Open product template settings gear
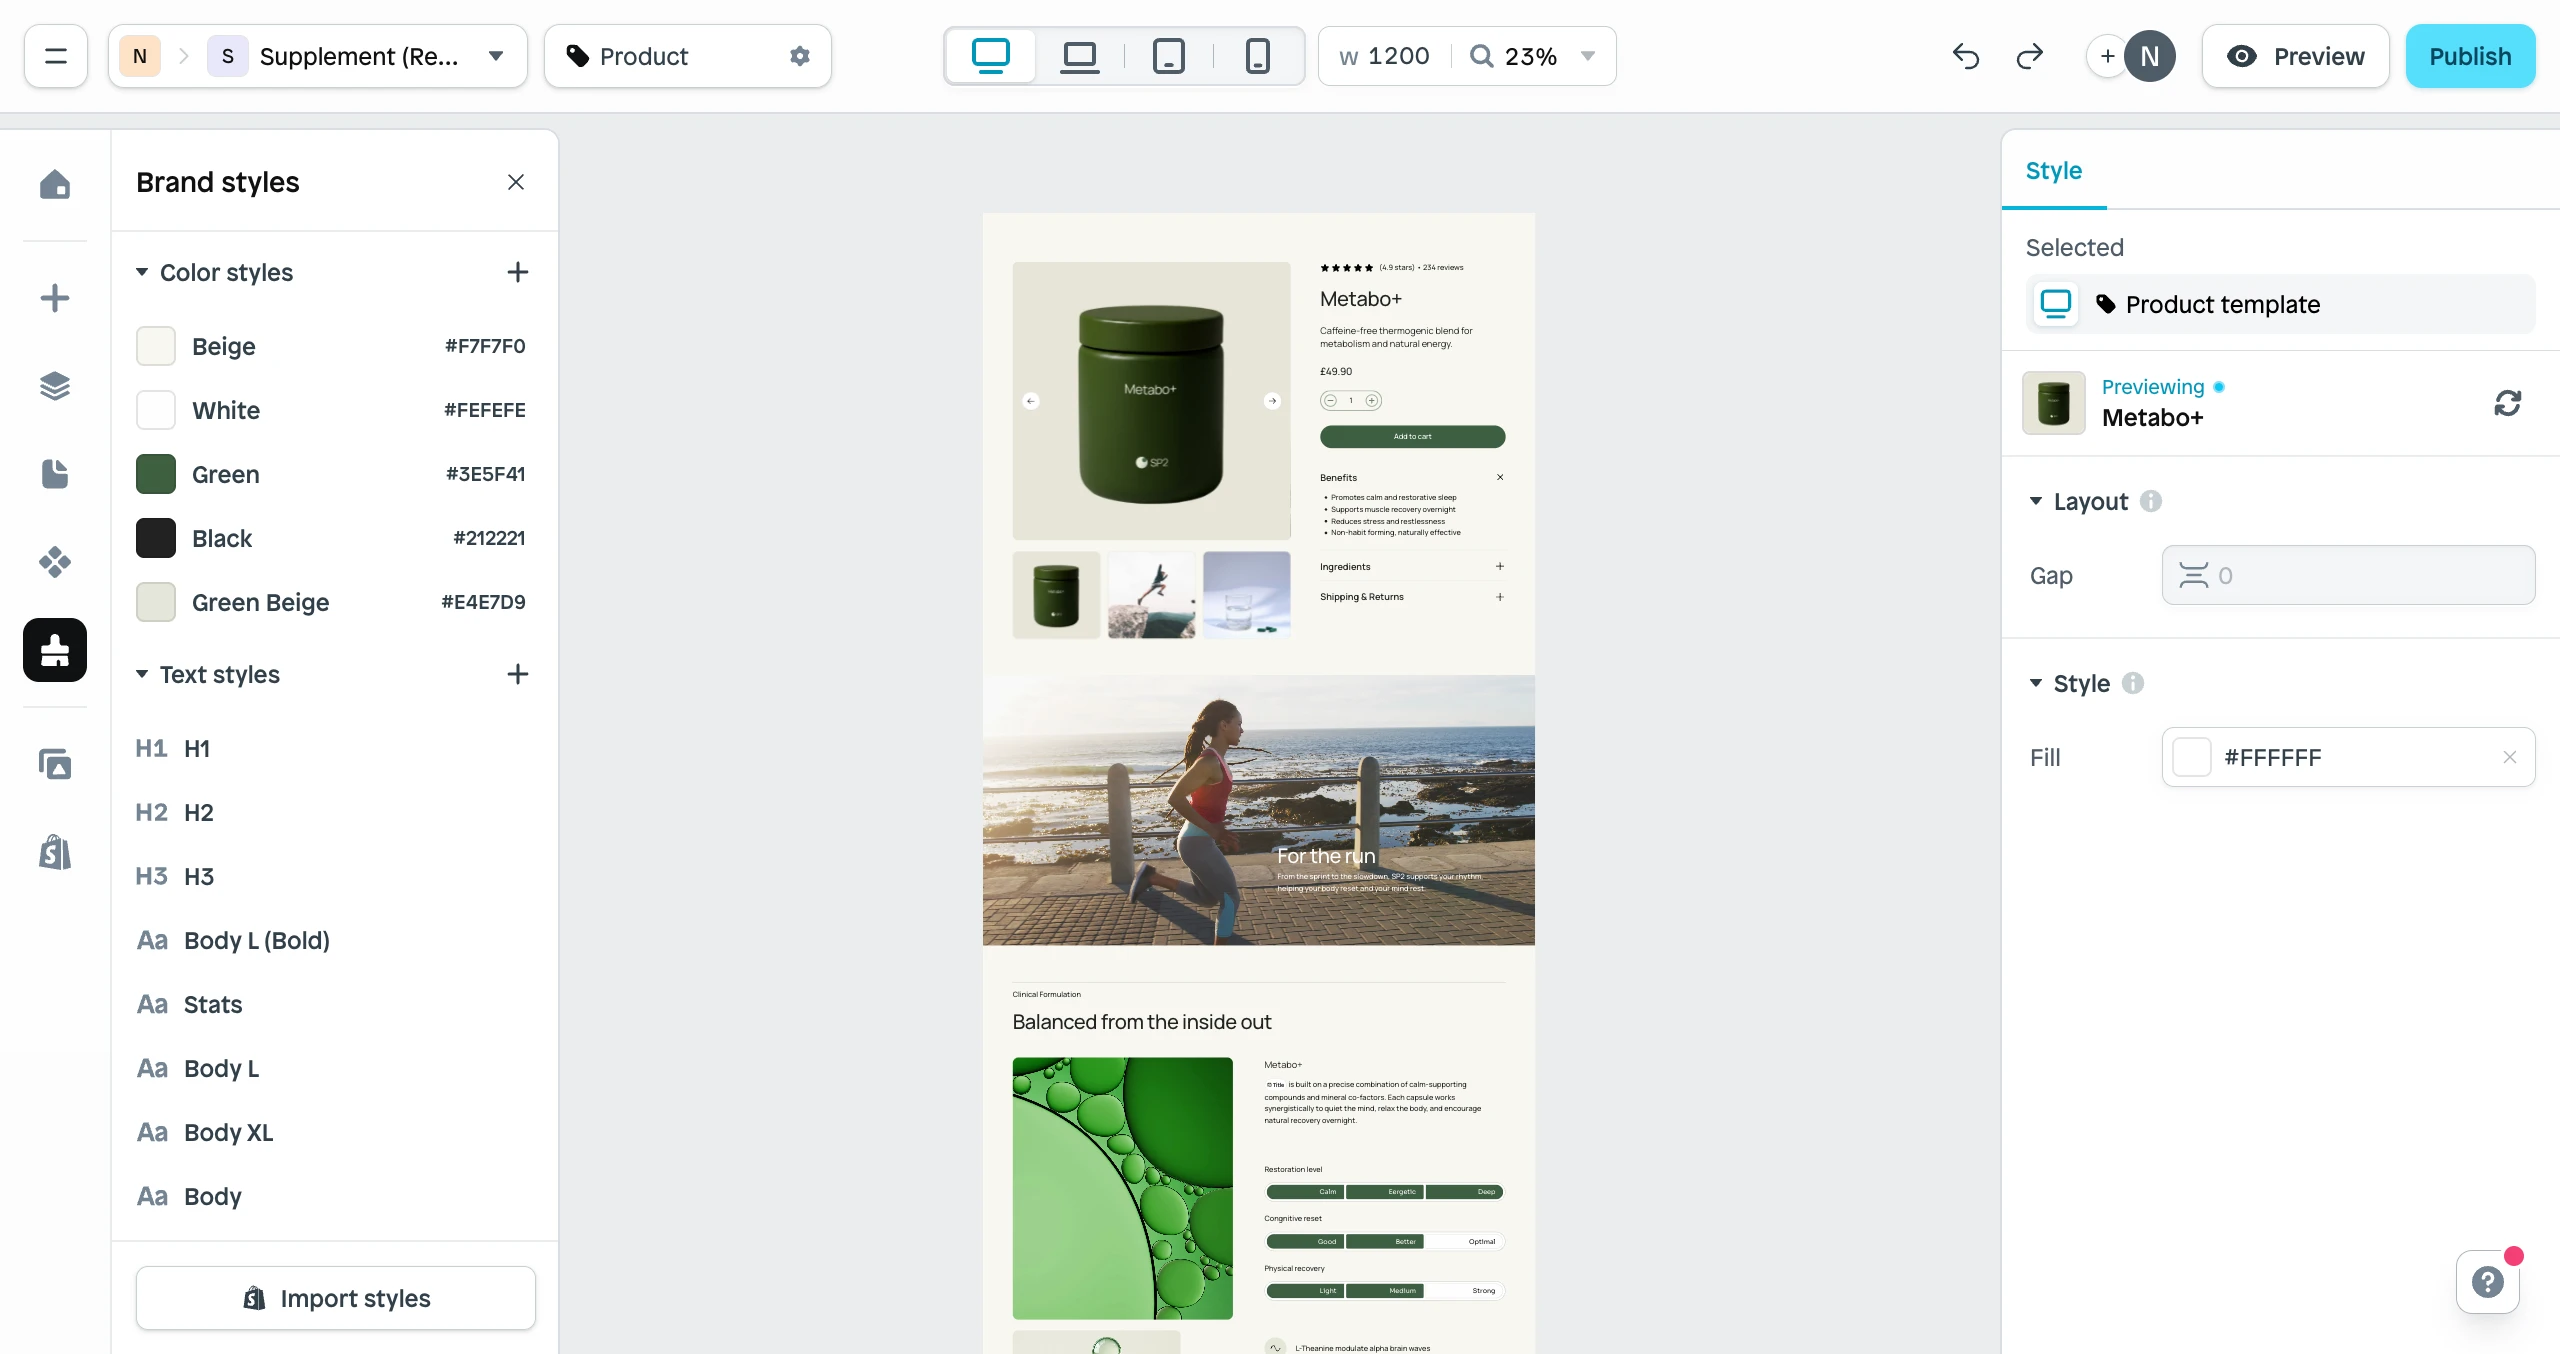 (x=799, y=56)
